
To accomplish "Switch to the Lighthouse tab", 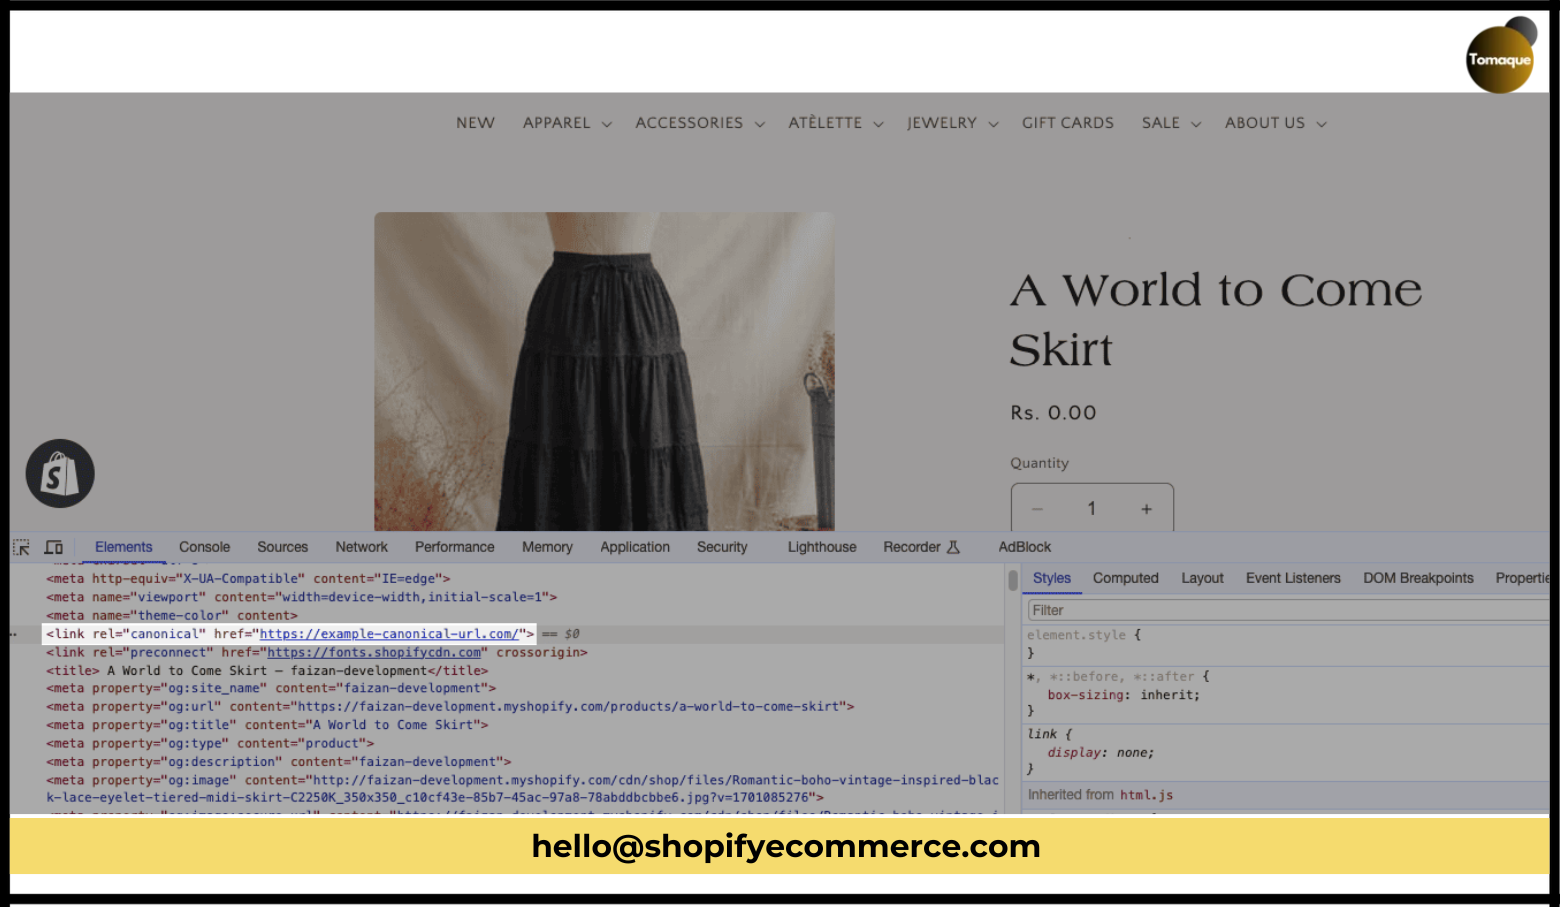I will 822,547.
